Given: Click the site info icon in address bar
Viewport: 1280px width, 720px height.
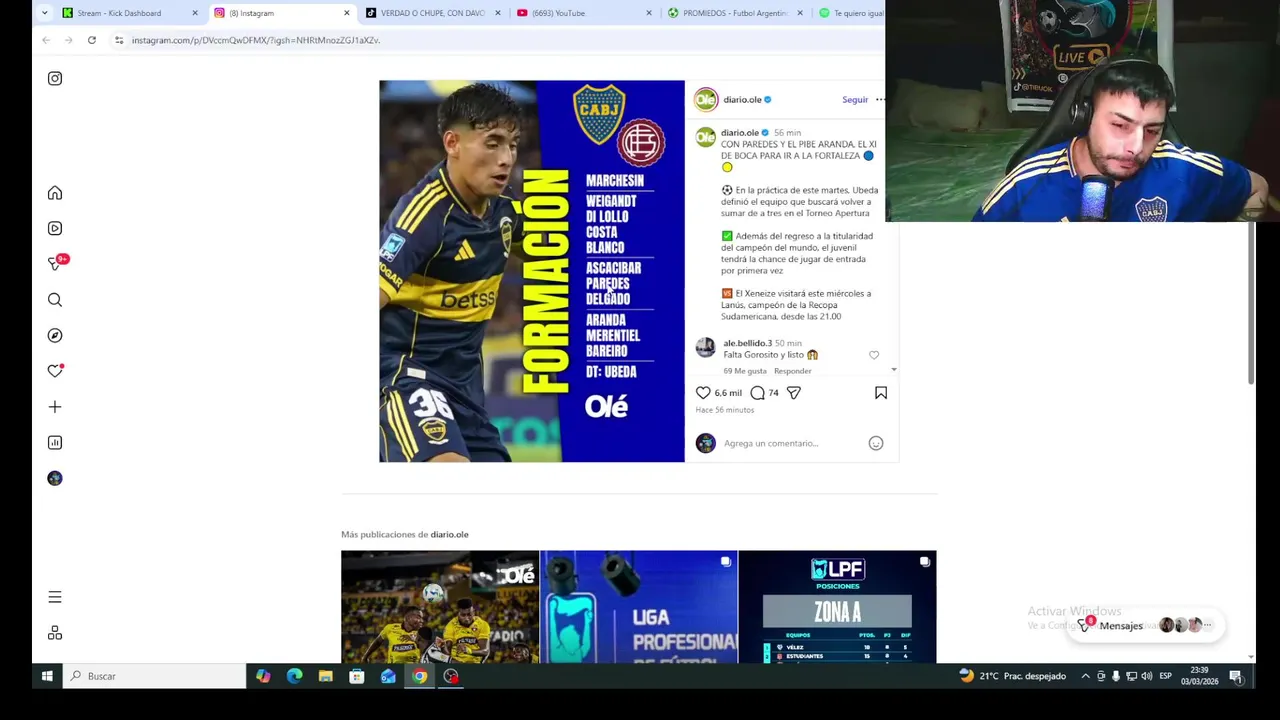Looking at the screenshot, I should point(119,40).
